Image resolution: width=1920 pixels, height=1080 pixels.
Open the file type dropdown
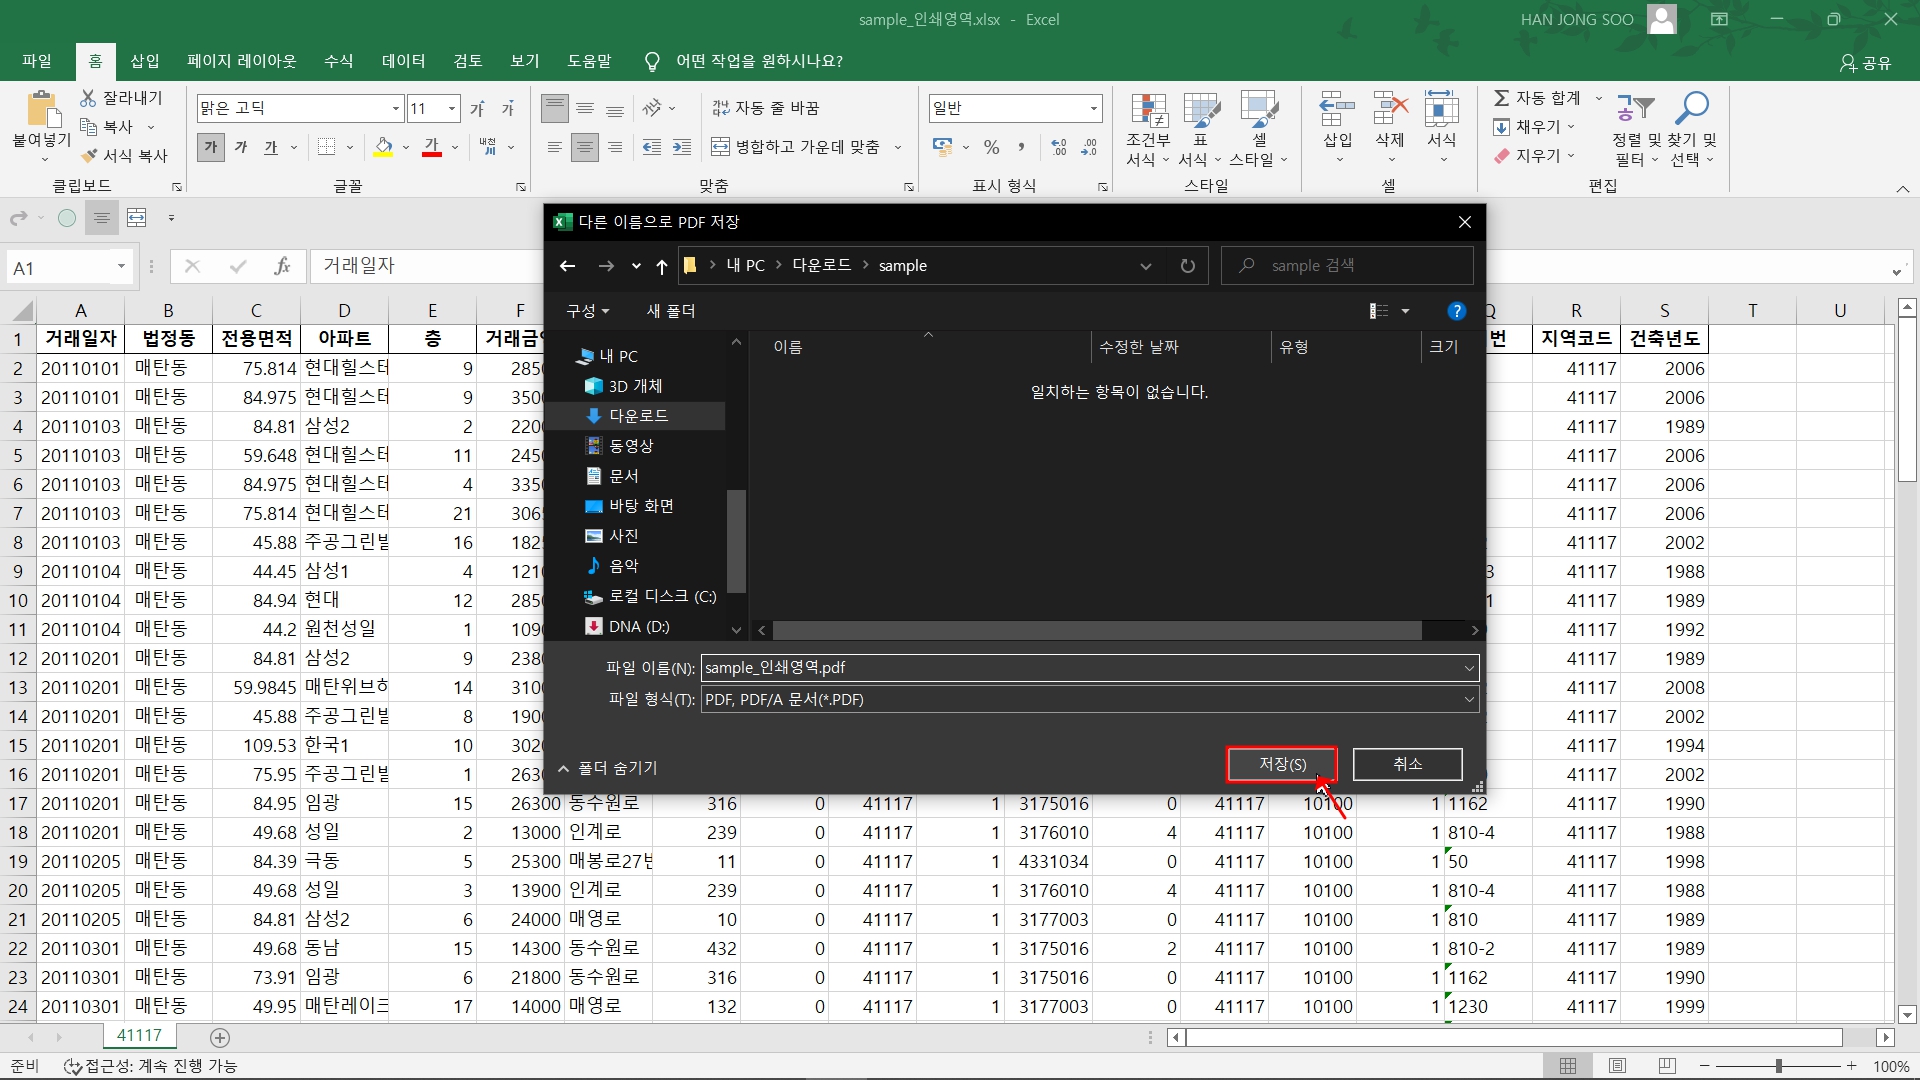click(x=1468, y=699)
